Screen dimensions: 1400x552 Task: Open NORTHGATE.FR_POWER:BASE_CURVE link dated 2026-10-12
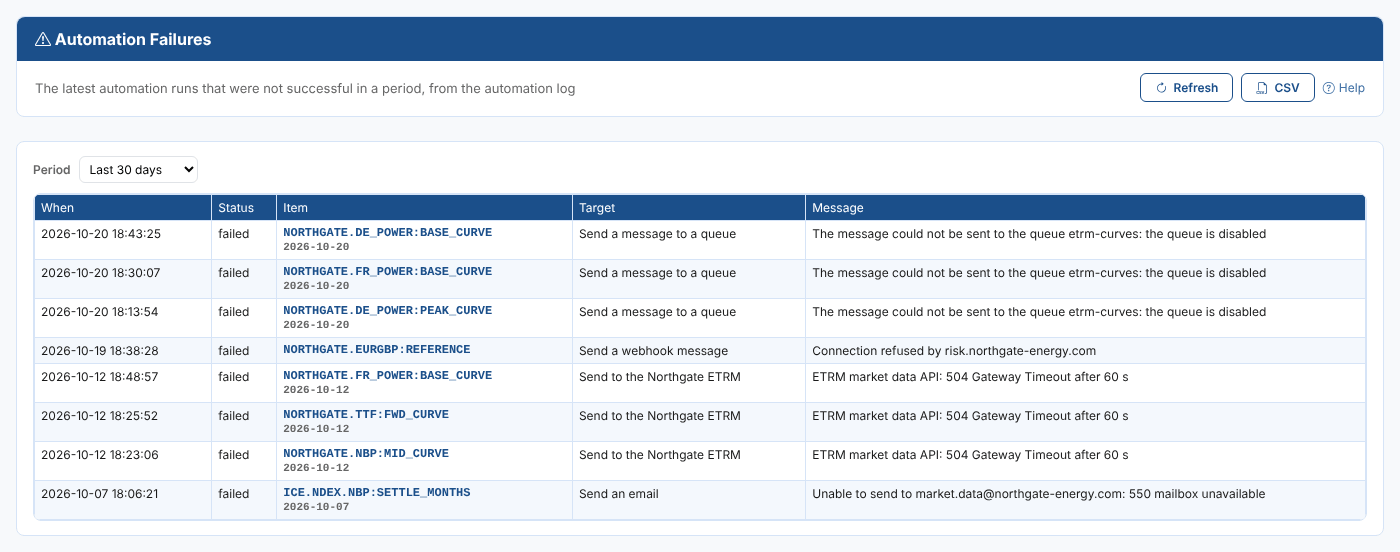coord(387,375)
